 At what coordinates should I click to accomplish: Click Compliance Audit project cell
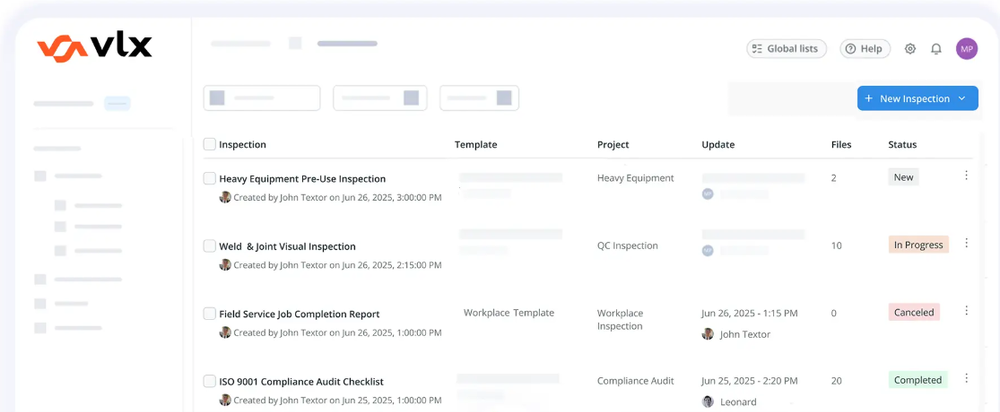click(x=635, y=381)
